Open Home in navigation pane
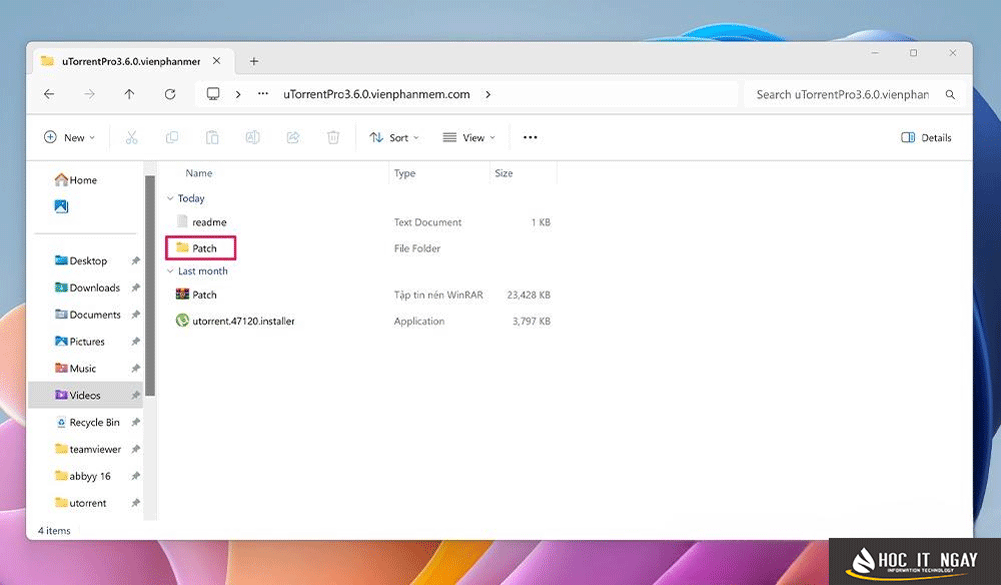Image resolution: width=1001 pixels, height=585 pixels. click(76, 180)
